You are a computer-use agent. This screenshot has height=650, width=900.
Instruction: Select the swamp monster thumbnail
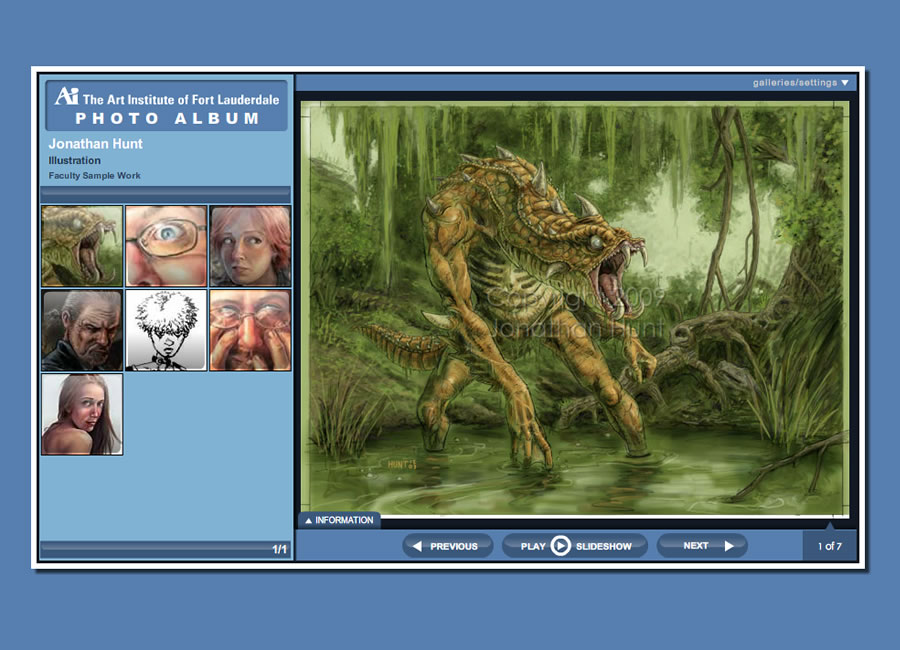pyautogui.click(x=82, y=246)
